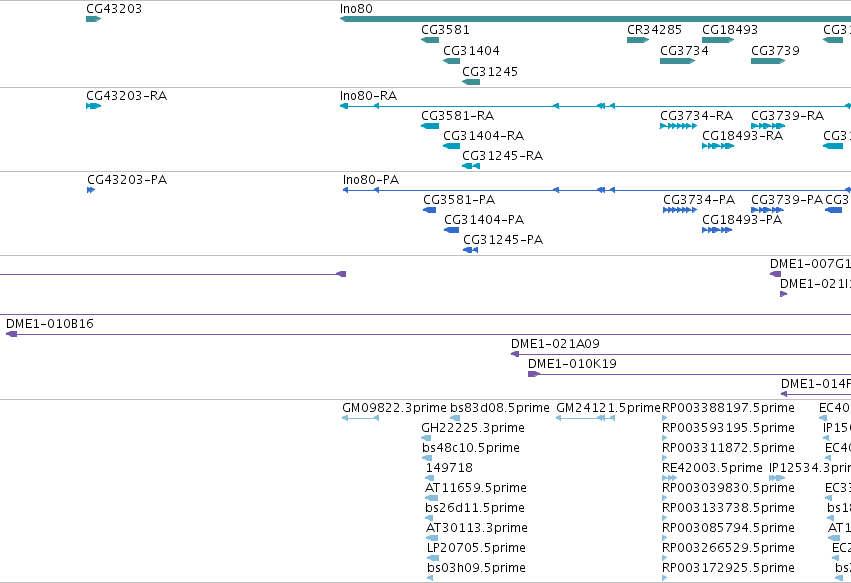This screenshot has width=851, height=583.
Task: Click the Ino80 gene feature label
Action: click(x=356, y=9)
